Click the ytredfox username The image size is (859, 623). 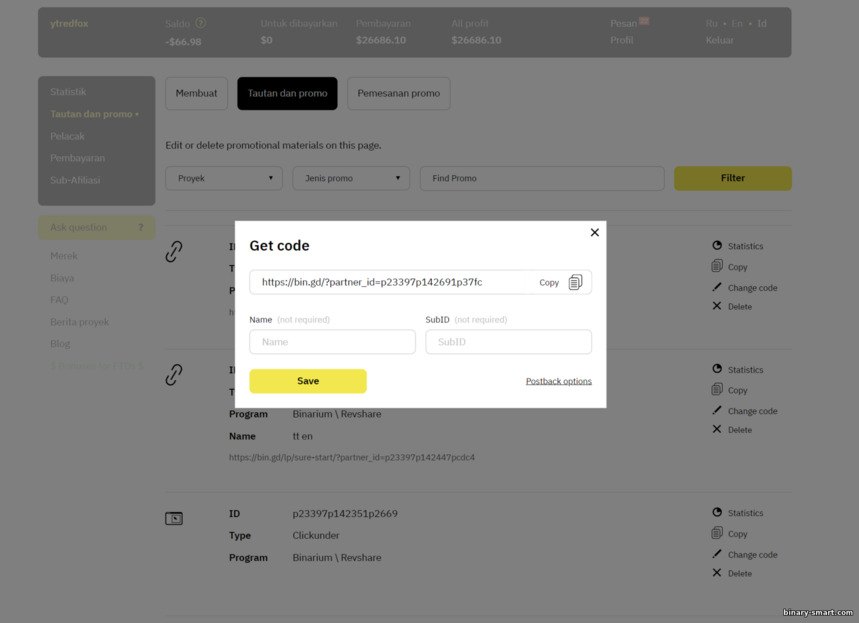(x=69, y=24)
